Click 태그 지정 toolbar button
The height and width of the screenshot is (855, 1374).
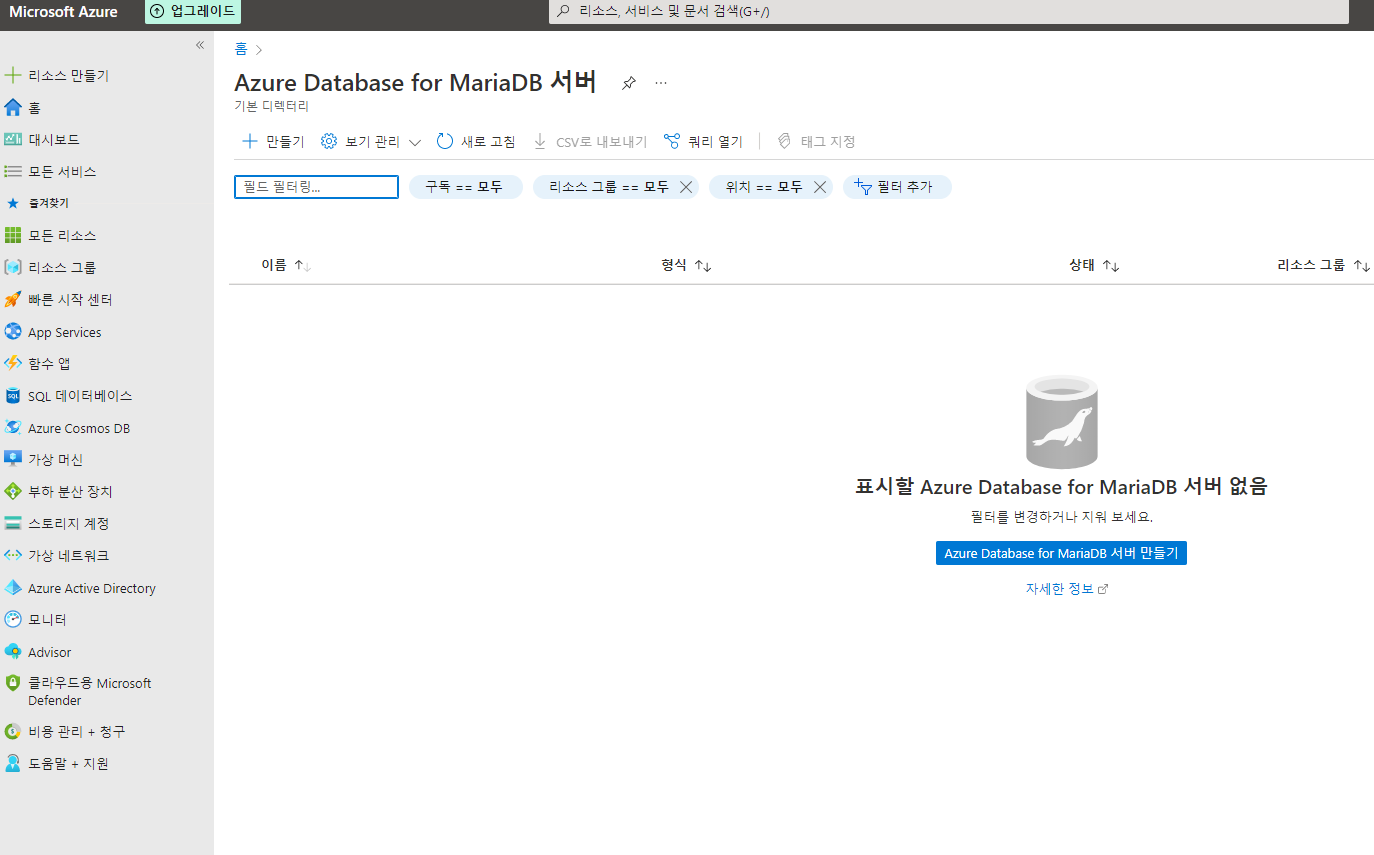tap(817, 141)
